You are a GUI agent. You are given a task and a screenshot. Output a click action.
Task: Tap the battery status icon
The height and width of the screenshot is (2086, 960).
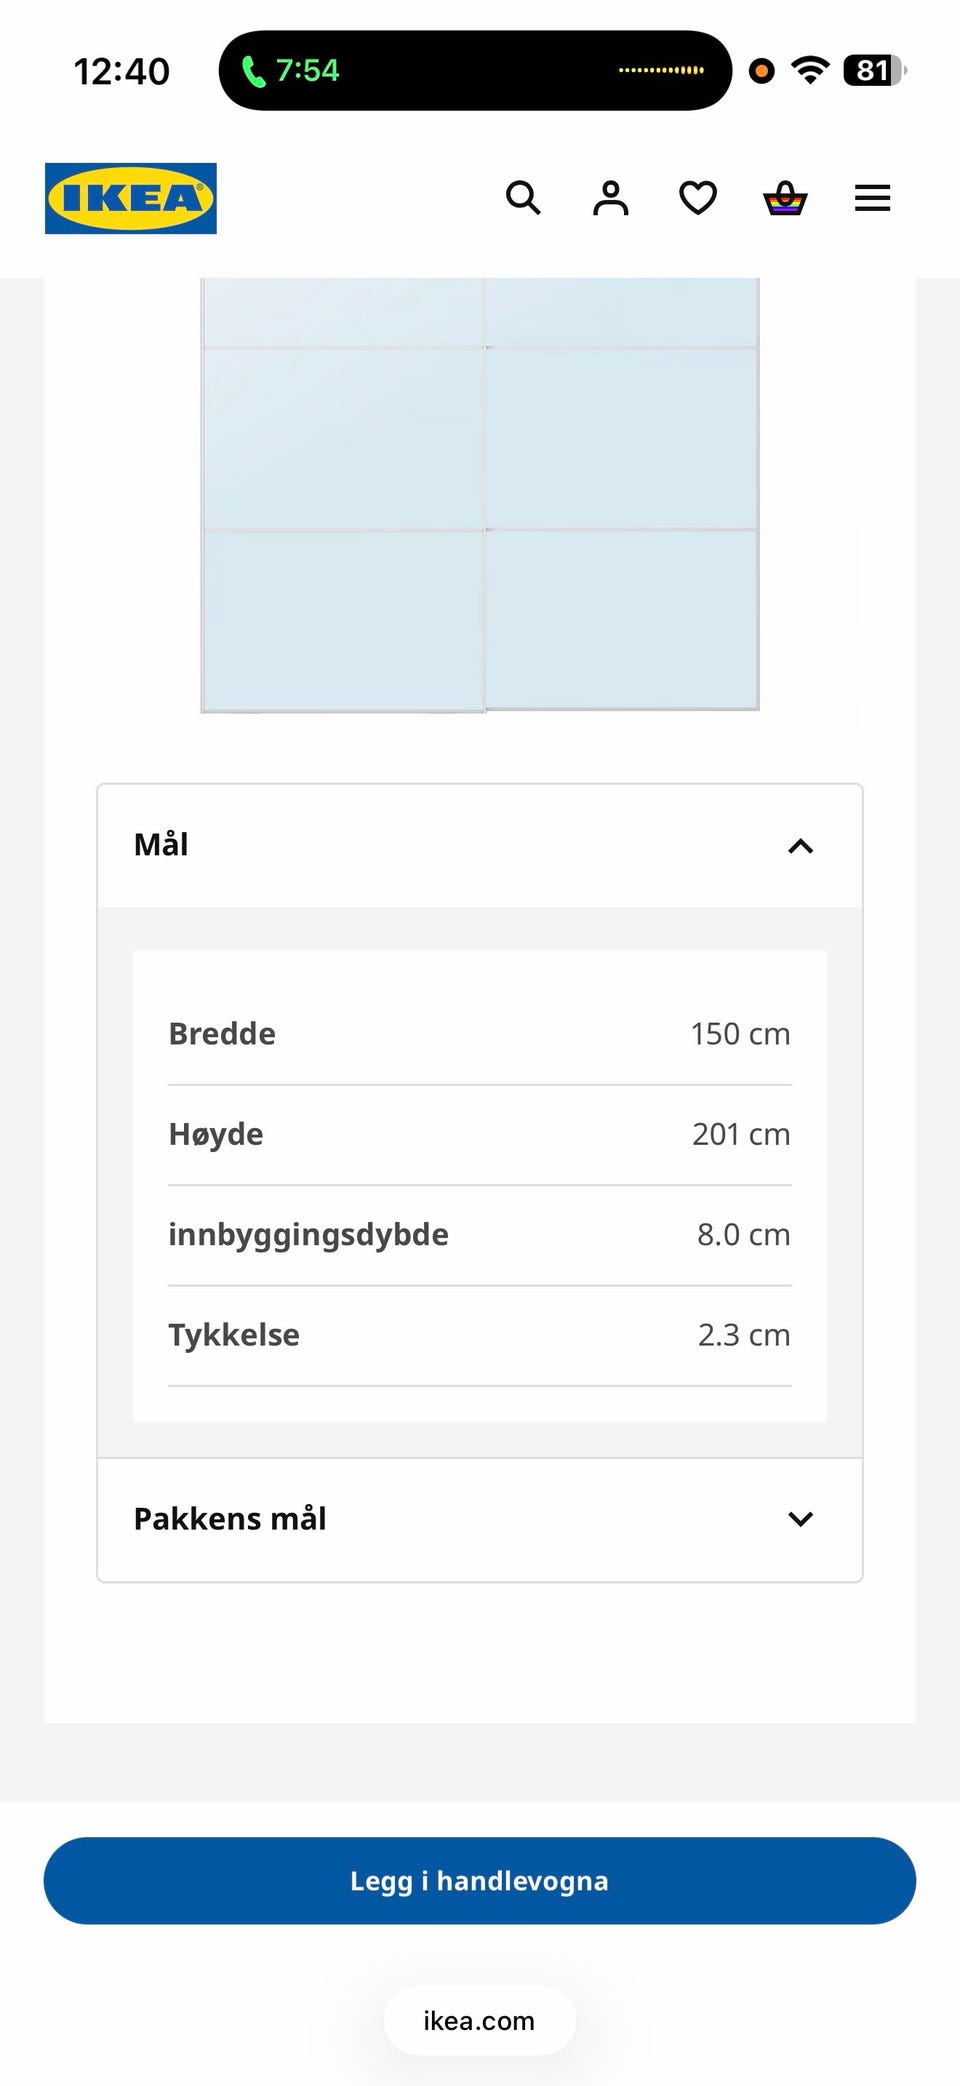(875, 71)
